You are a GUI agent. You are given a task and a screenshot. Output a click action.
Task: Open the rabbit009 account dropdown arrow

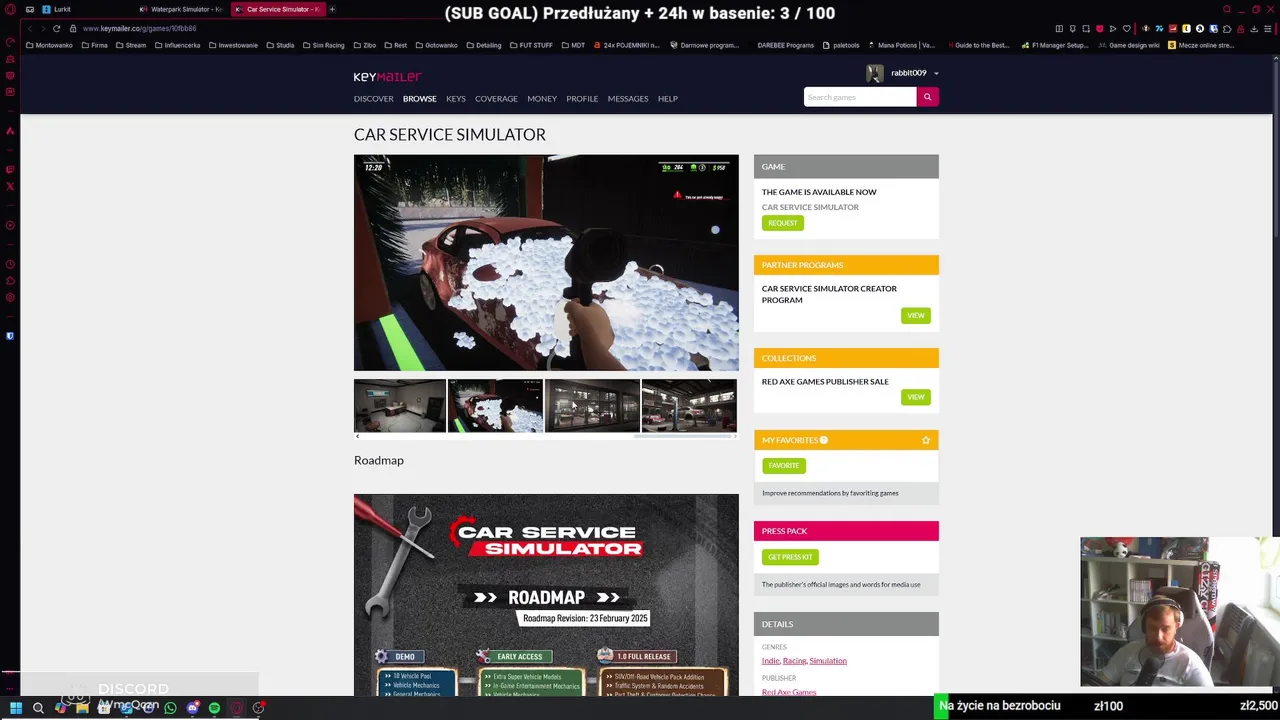936,73
